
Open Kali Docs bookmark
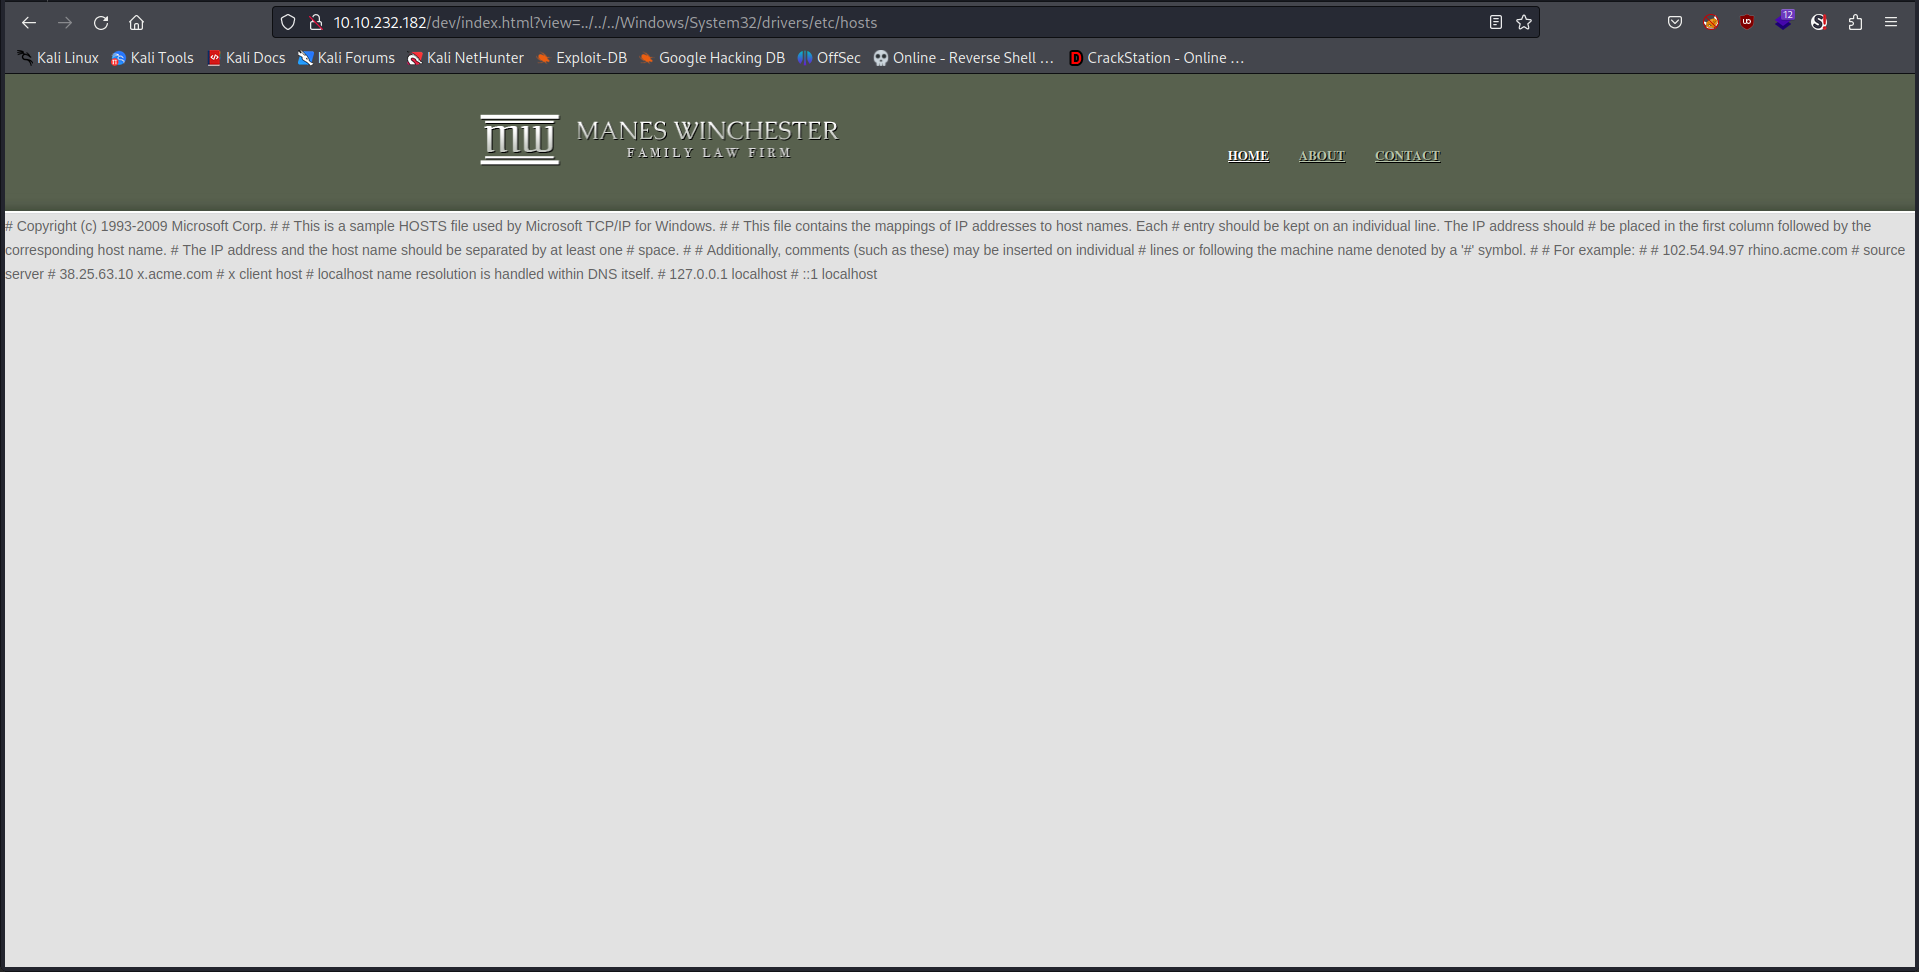[x=246, y=58]
